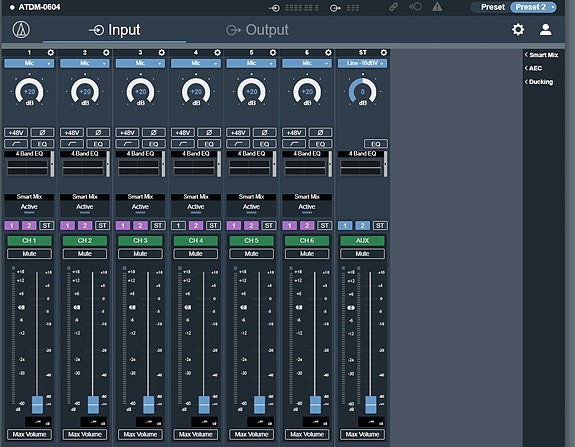Open Mic input type dropdown for channel 2
575x447 pixels.
(x=85, y=63)
